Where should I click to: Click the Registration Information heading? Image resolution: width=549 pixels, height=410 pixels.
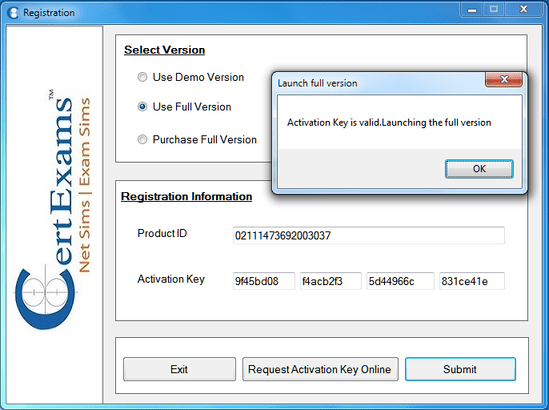[x=186, y=196]
